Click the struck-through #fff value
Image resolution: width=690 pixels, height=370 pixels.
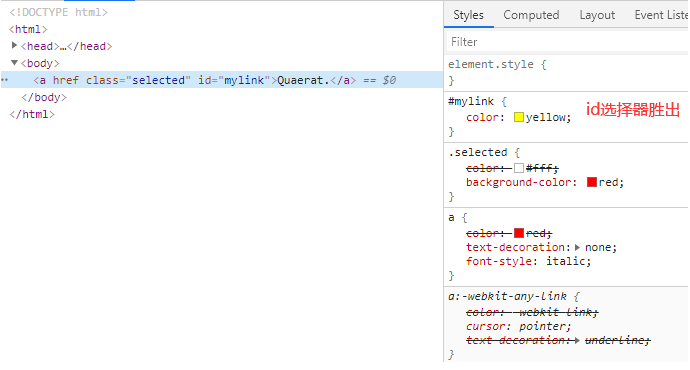[x=540, y=168]
